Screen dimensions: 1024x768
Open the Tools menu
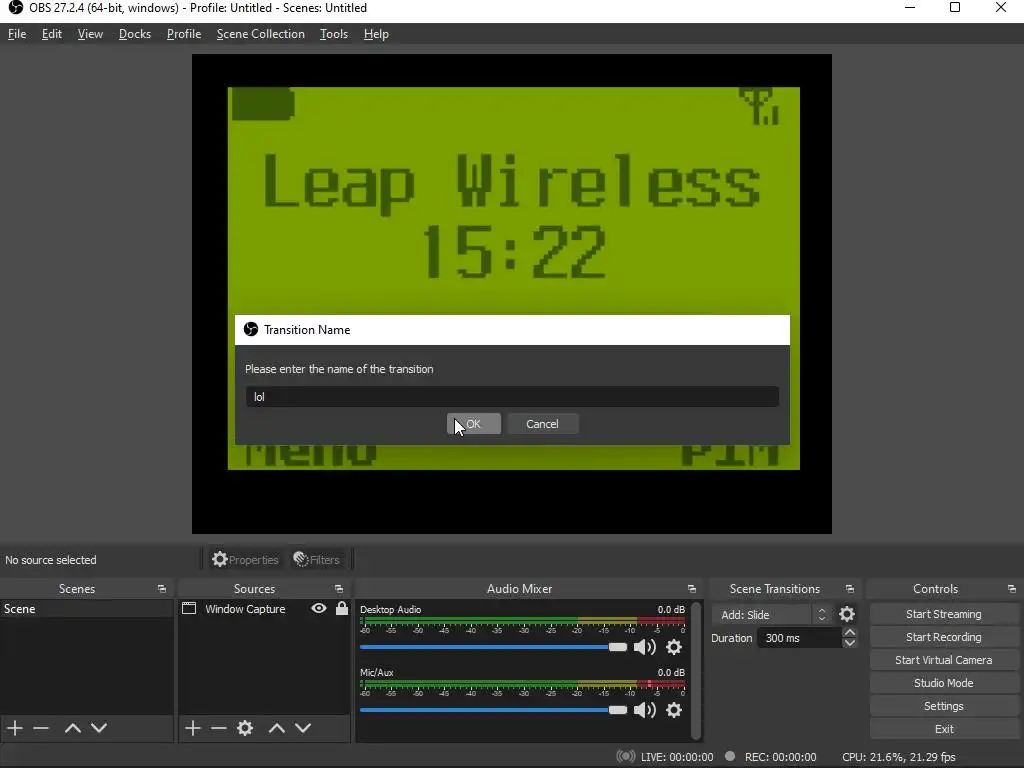click(334, 34)
